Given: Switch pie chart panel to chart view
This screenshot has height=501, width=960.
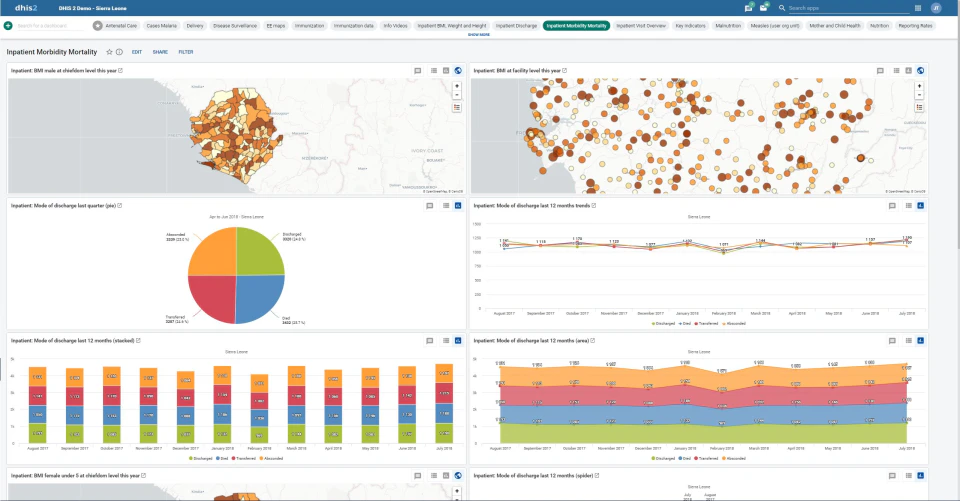Looking at the screenshot, I should 457,206.
